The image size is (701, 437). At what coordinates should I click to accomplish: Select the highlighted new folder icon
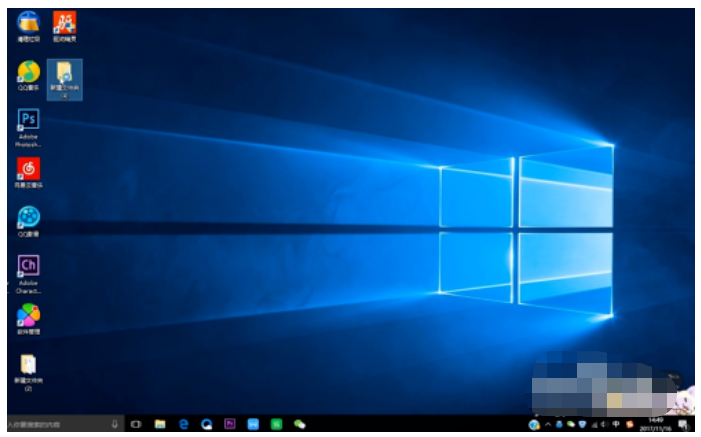click(x=64, y=75)
